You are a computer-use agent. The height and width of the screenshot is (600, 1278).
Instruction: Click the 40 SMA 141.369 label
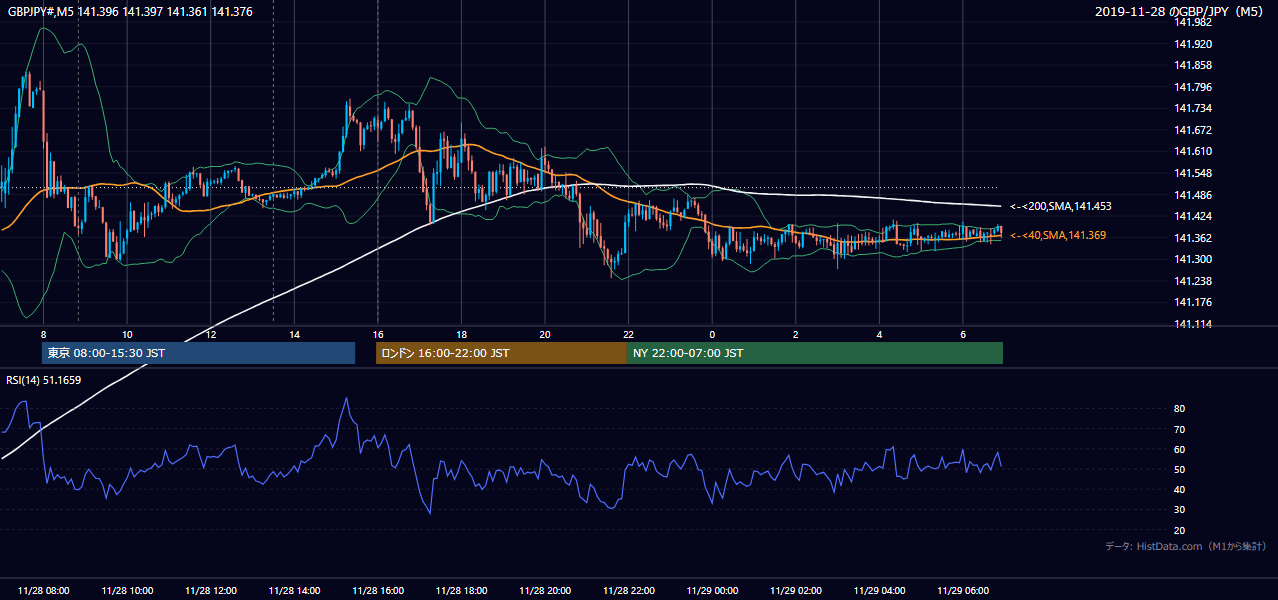coord(1058,235)
